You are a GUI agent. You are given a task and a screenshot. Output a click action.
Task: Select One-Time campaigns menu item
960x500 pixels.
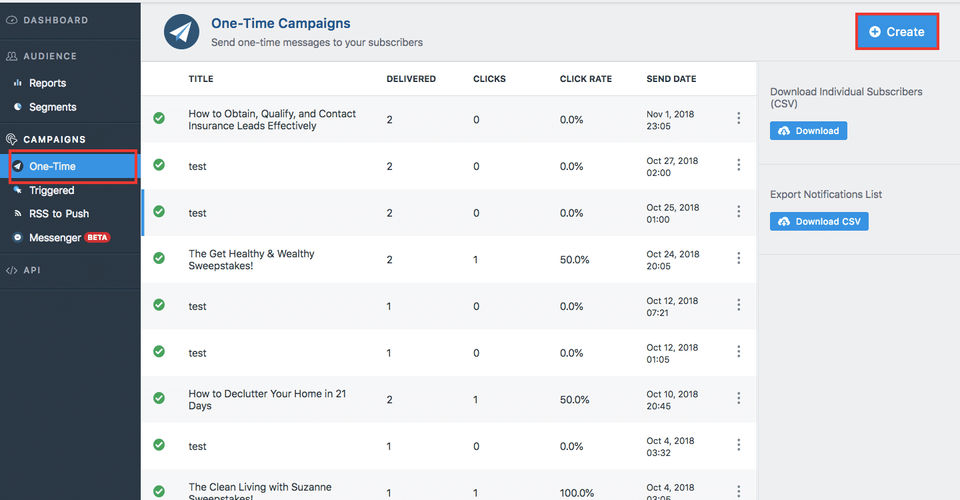(x=52, y=166)
